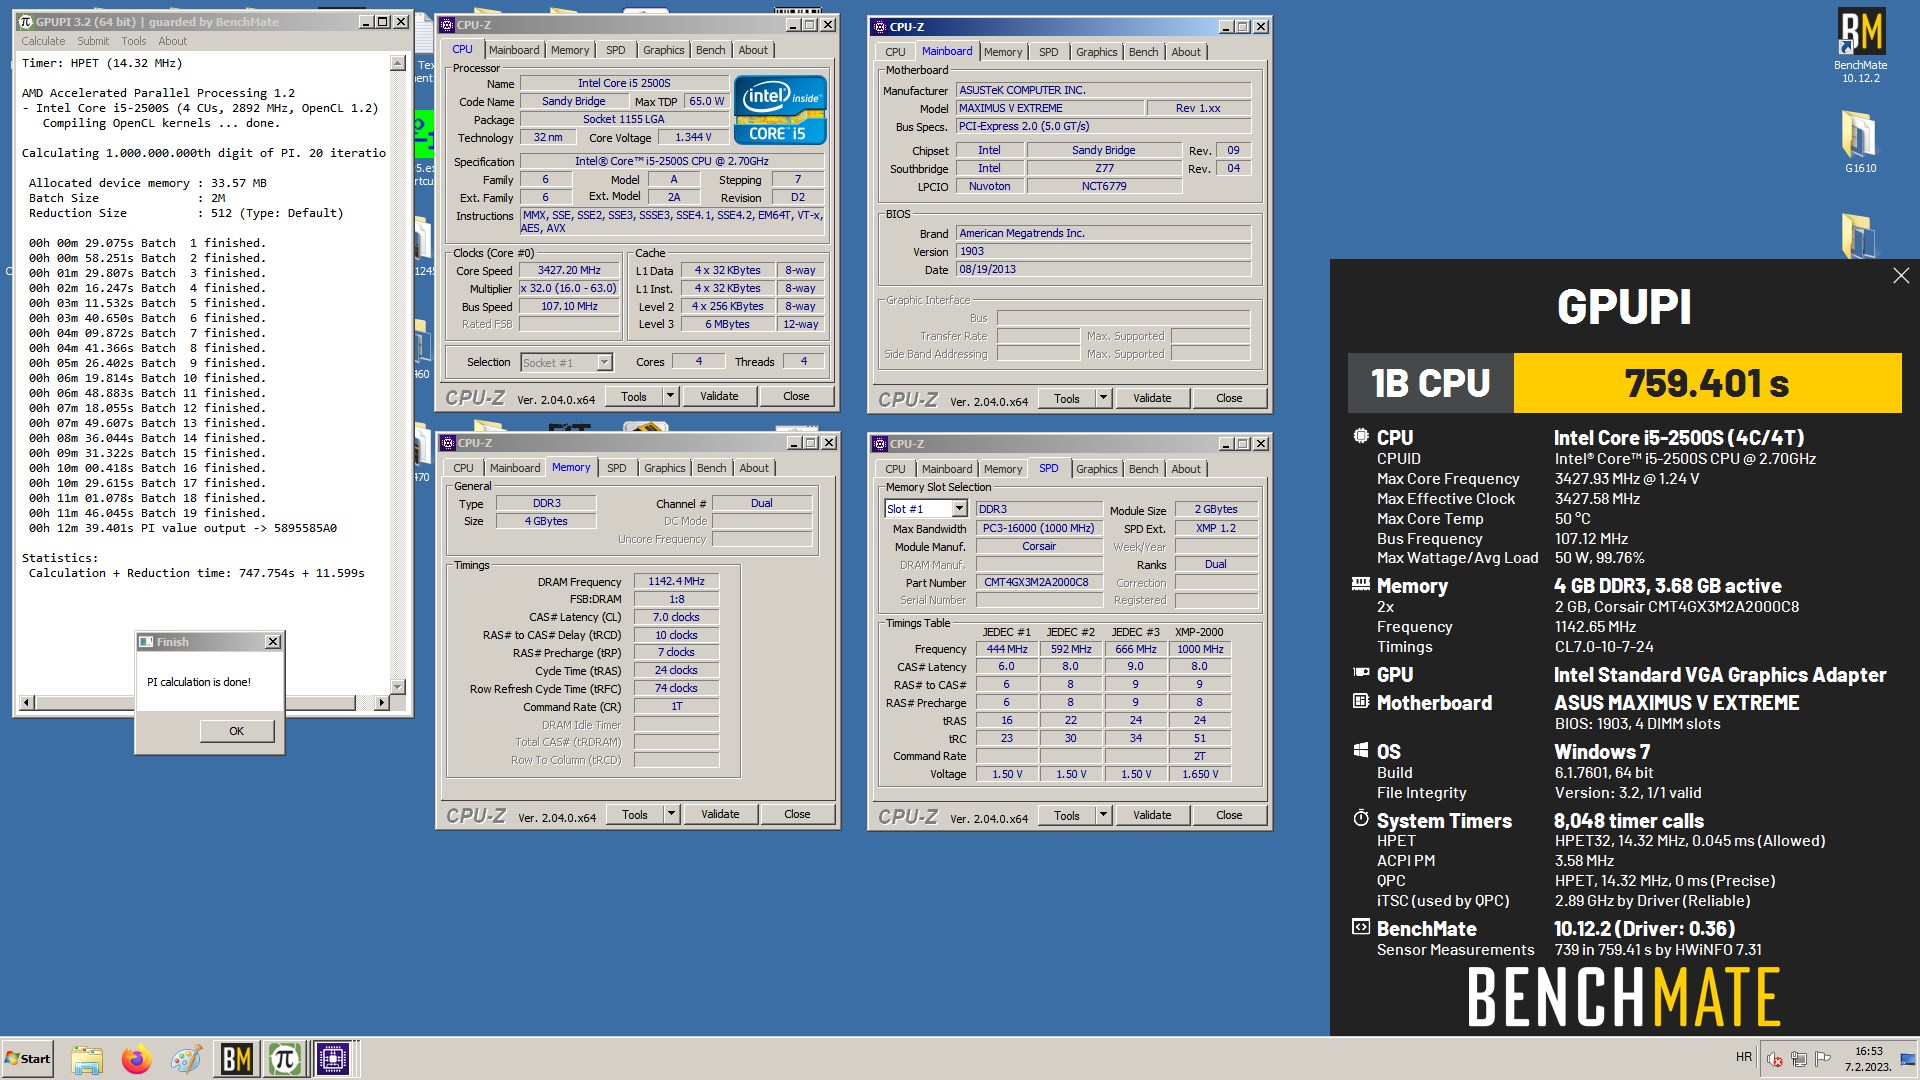The height and width of the screenshot is (1080, 1920).
Task: Open the G1610 desktop folder
Action: pyautogui.click(x=1860, y=142)
